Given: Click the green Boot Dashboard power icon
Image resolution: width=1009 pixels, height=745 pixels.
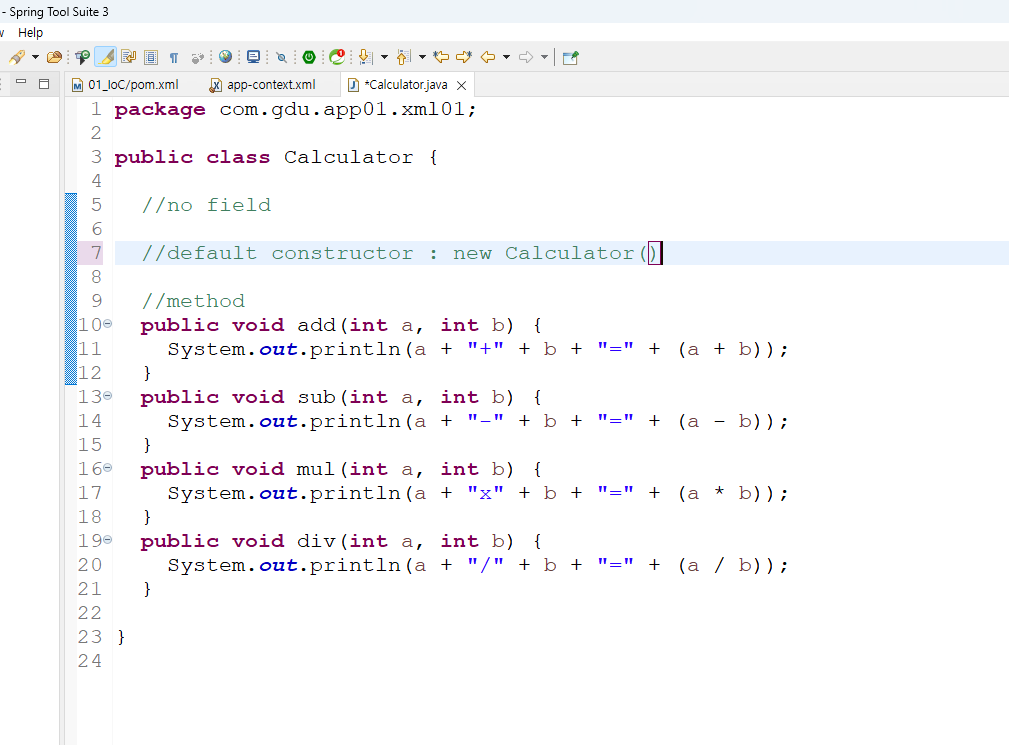Looking at the screenshot, I should tap(309, 57).
